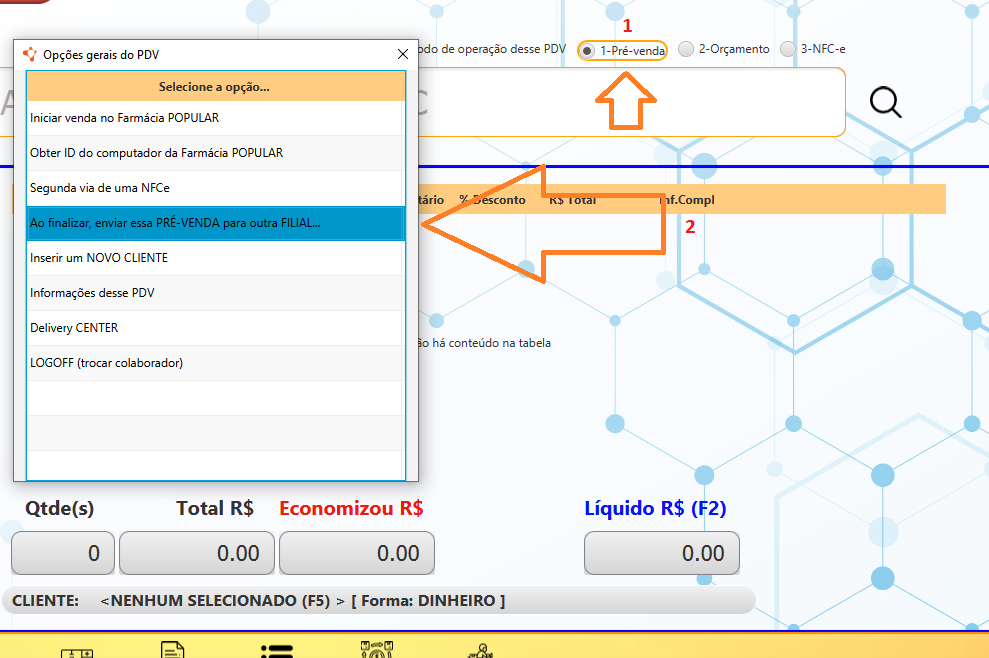This screenshot has height=658, width=989.
Task: Click the box transfer icon in bottom bar
Action: point(378,650)
